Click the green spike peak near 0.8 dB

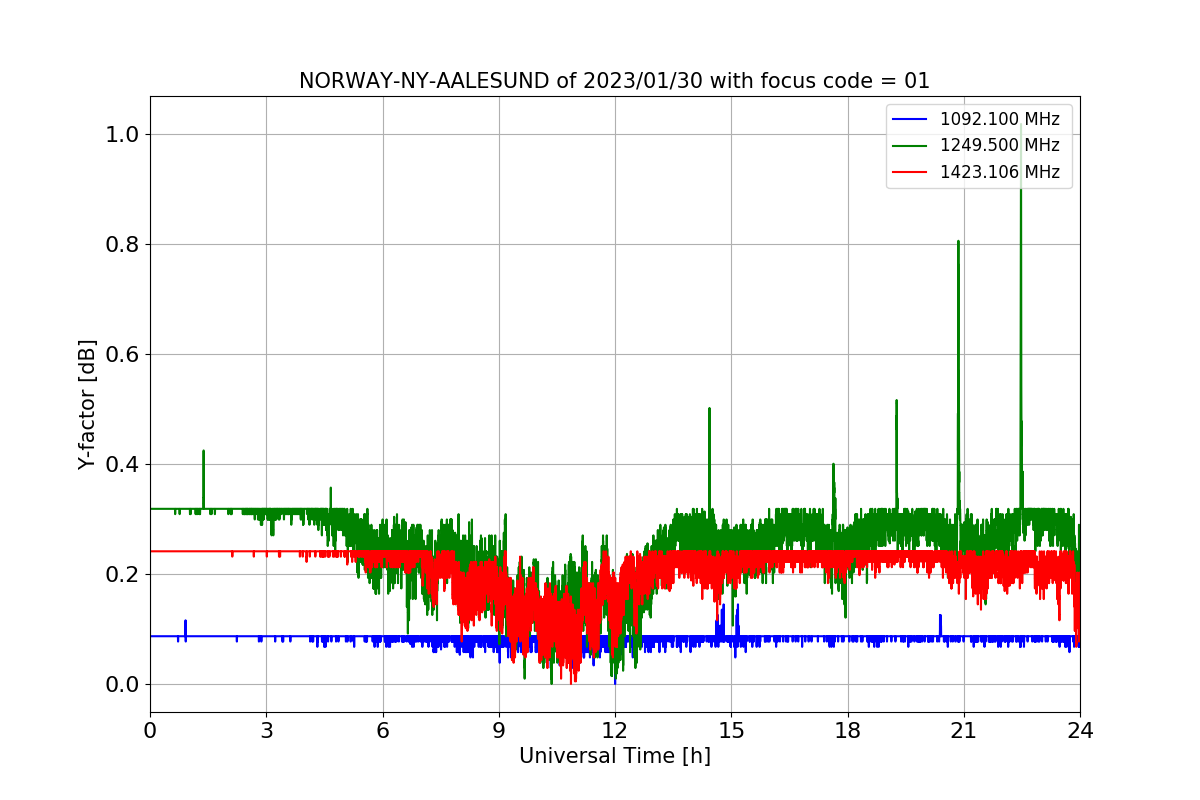(x=958, y=242)
